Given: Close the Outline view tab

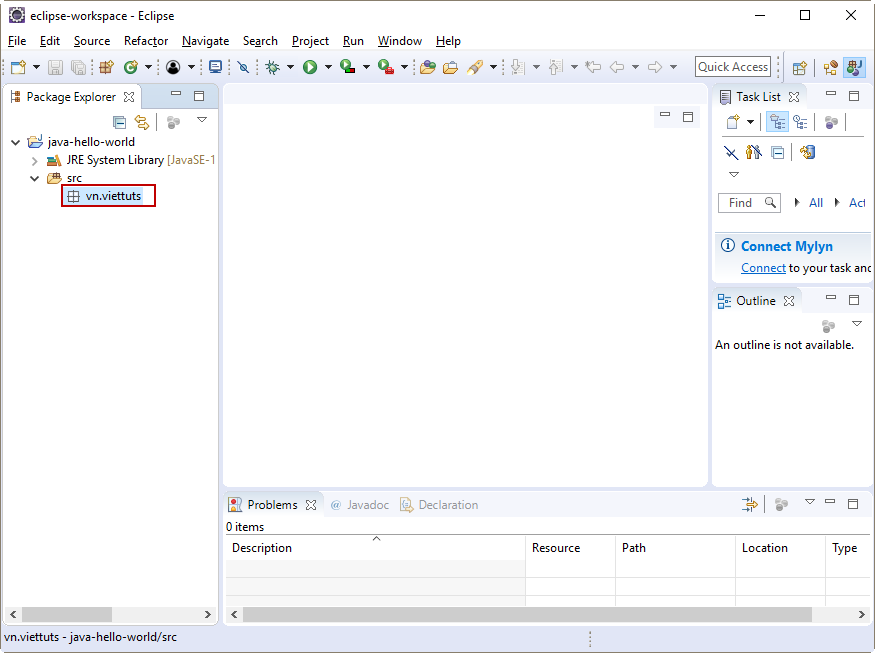Looking at the screenshot, I should [789, 301].
